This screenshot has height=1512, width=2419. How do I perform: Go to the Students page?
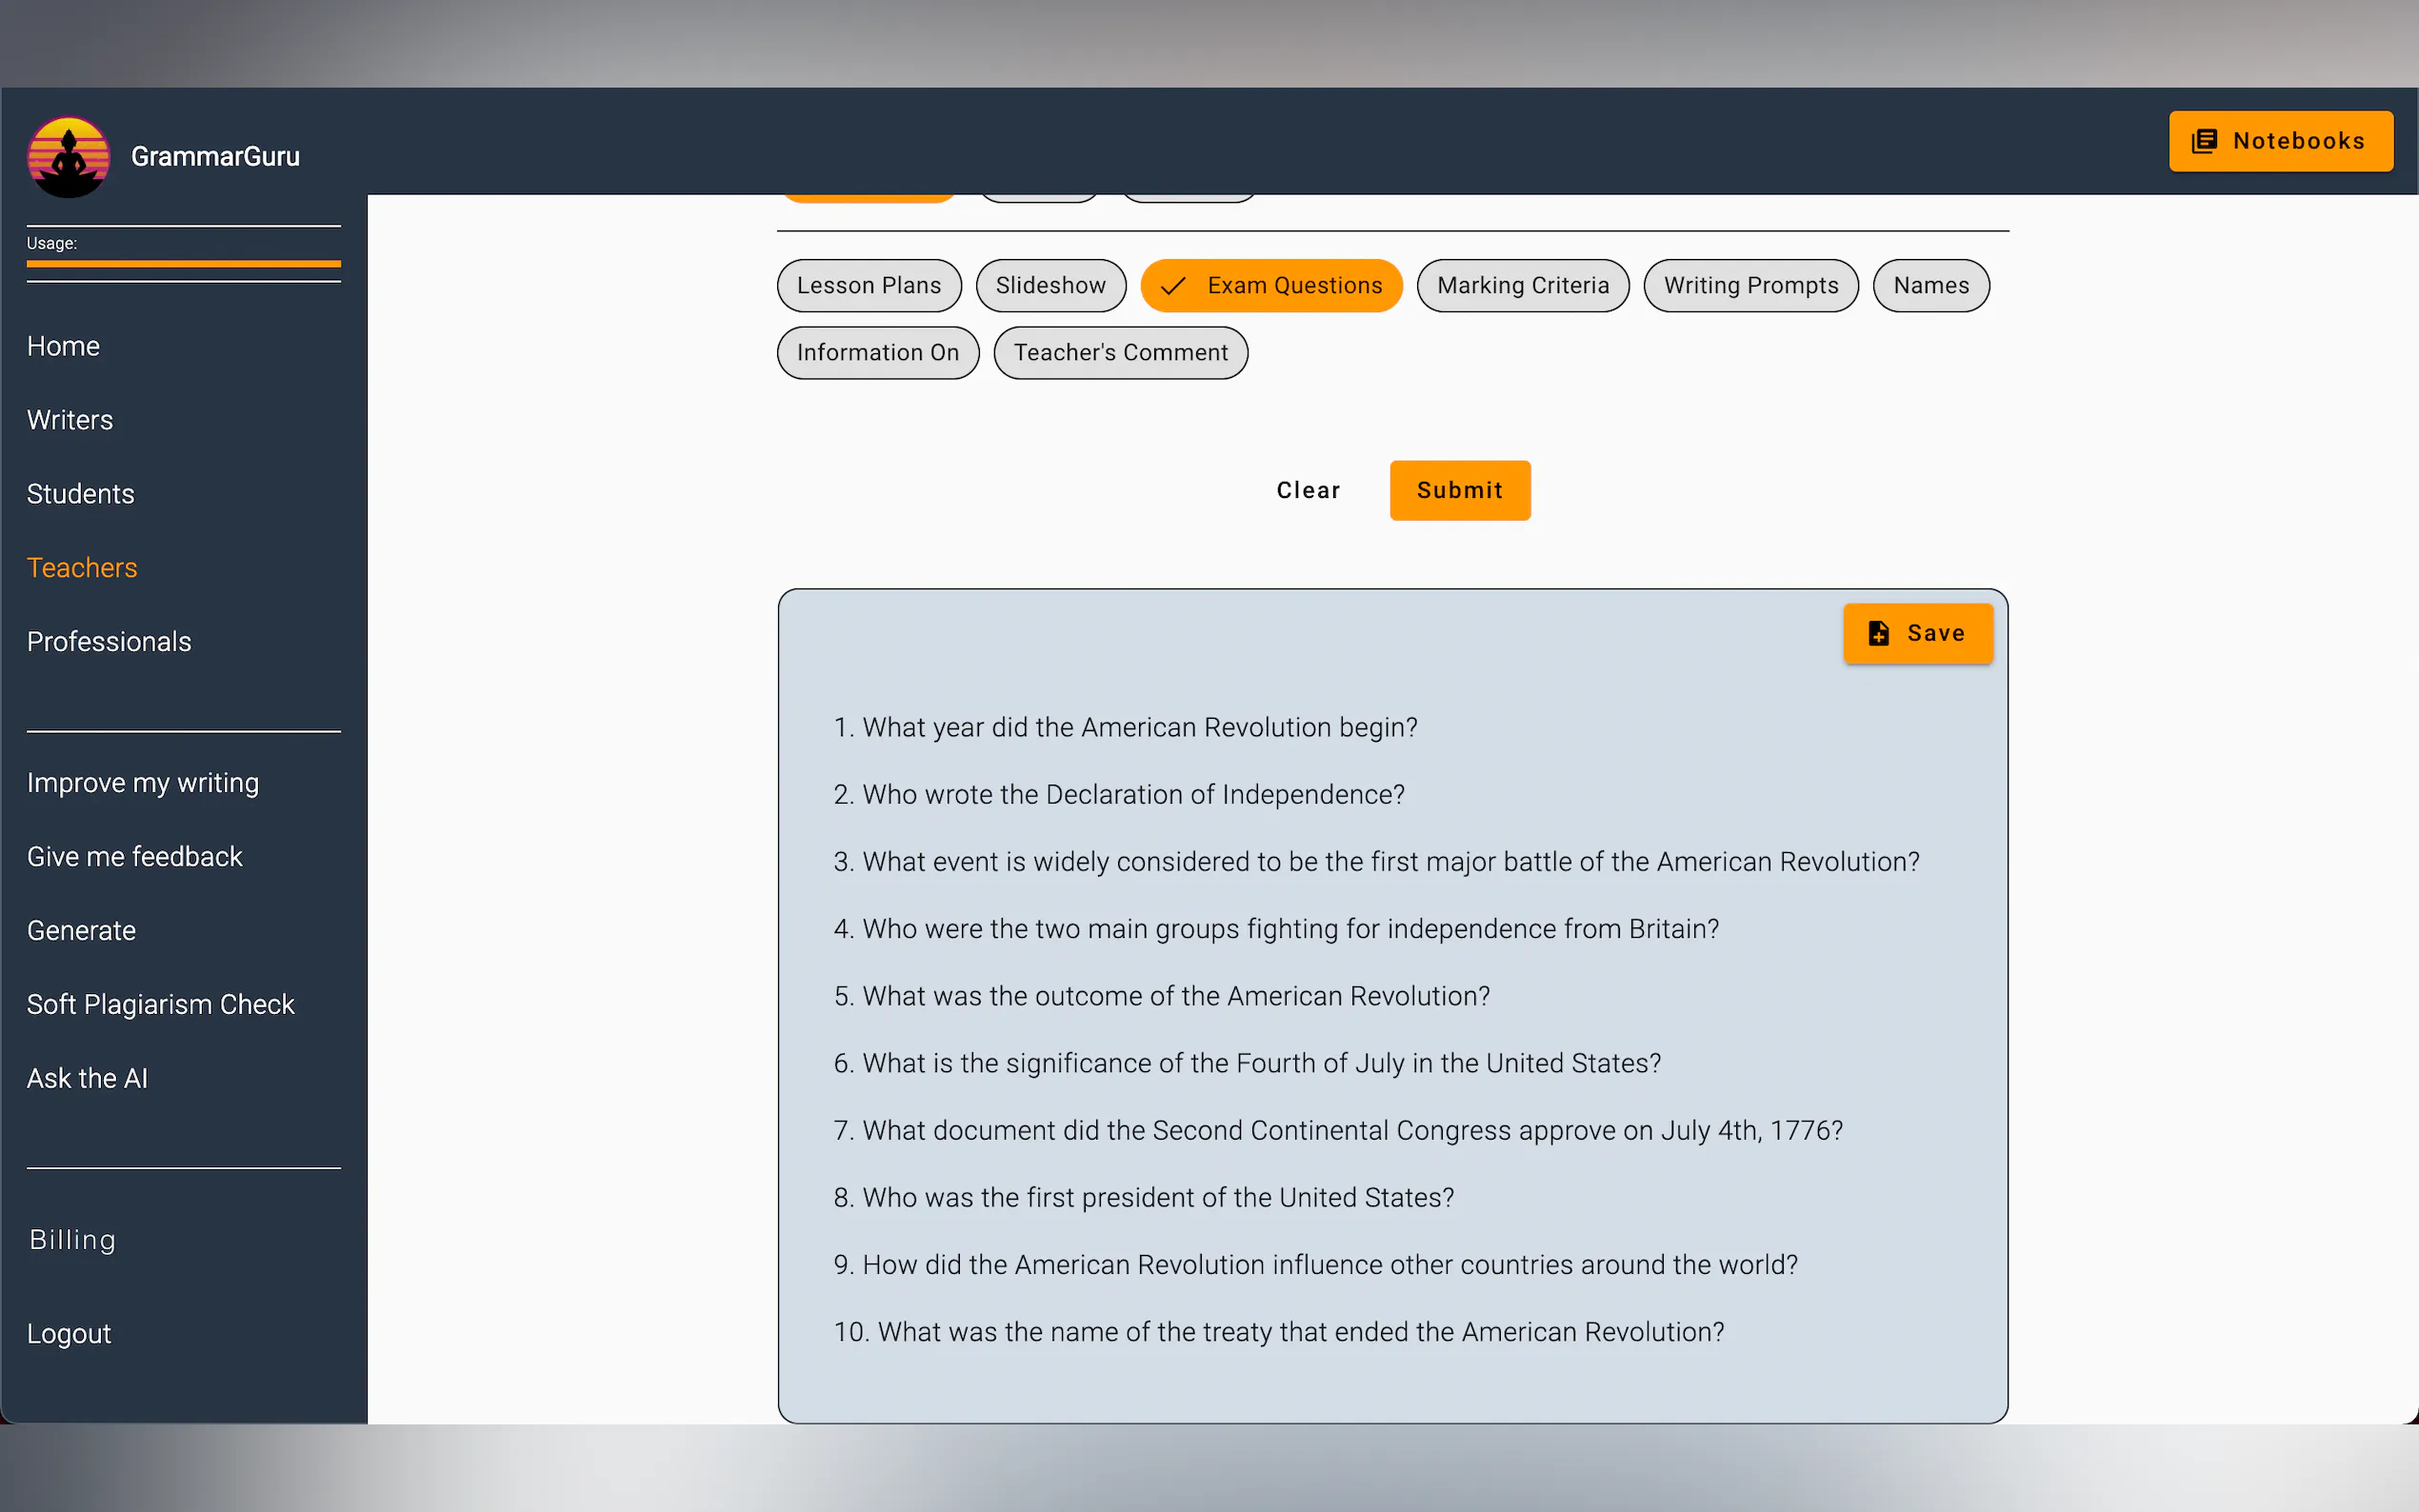click(80, 494)
